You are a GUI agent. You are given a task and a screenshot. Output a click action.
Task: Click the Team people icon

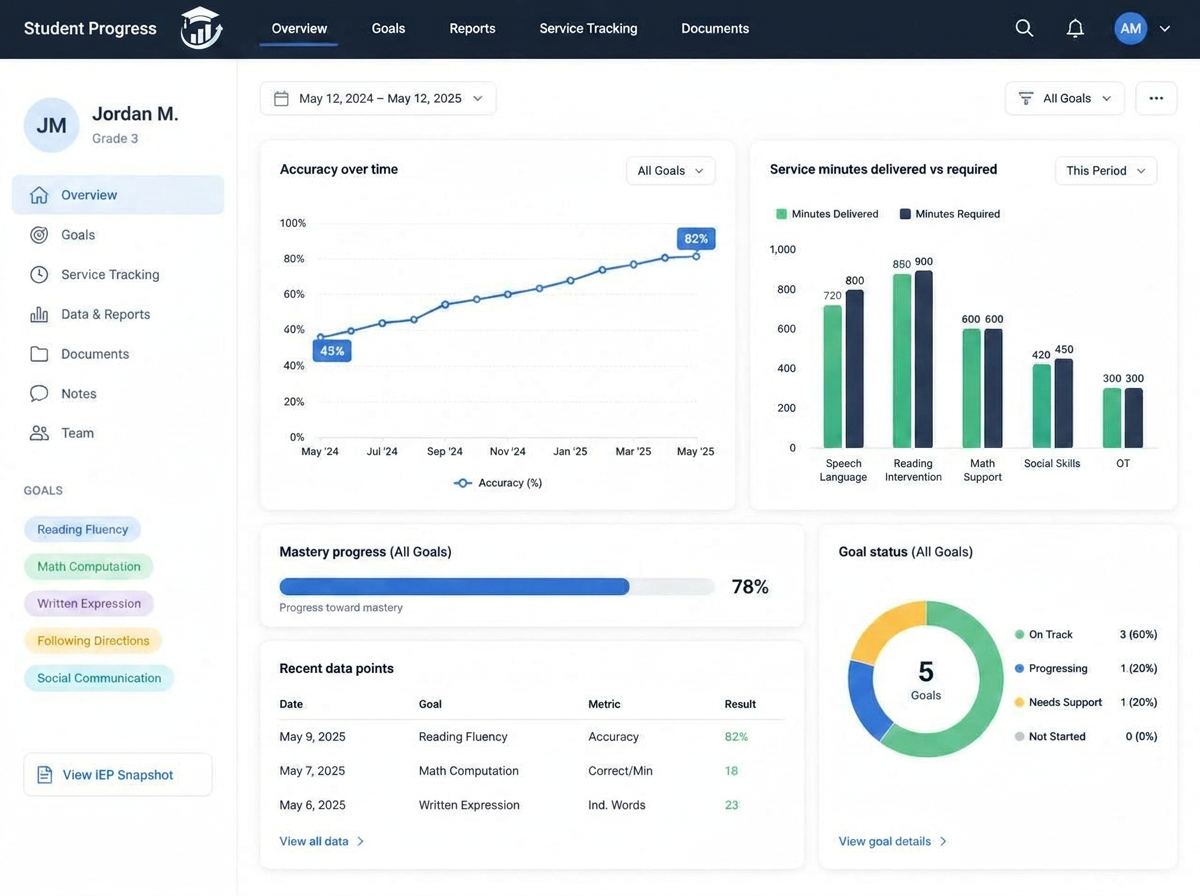point(39,433)
